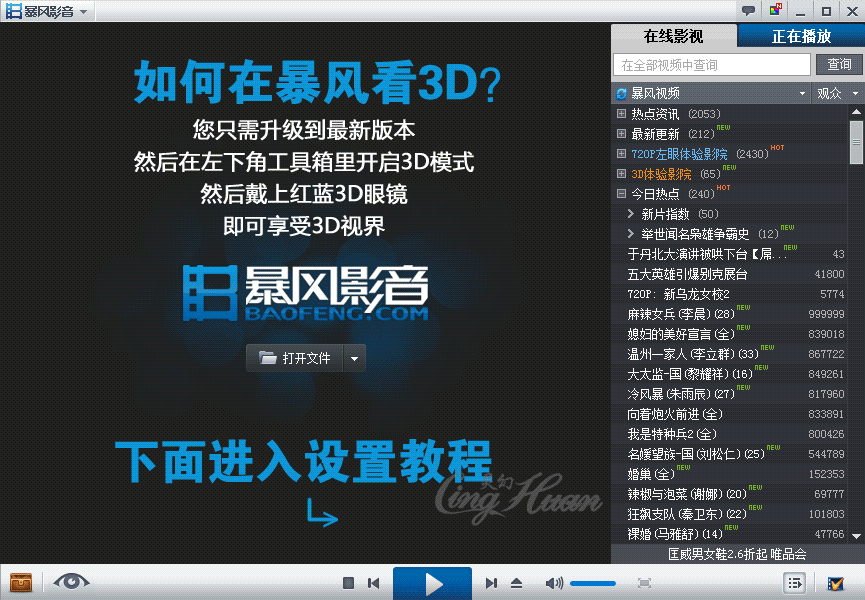Click the 暴风影音 BAOFENG.COM logo
The height and width of the screenshot is (600, 865).
pyautogui.click(x=306, y=293)
